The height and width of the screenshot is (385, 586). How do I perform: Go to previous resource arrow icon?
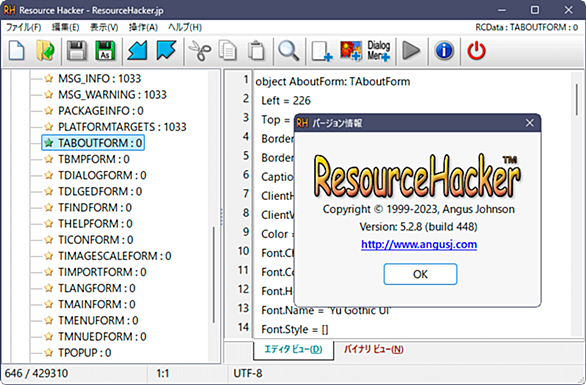137,50
